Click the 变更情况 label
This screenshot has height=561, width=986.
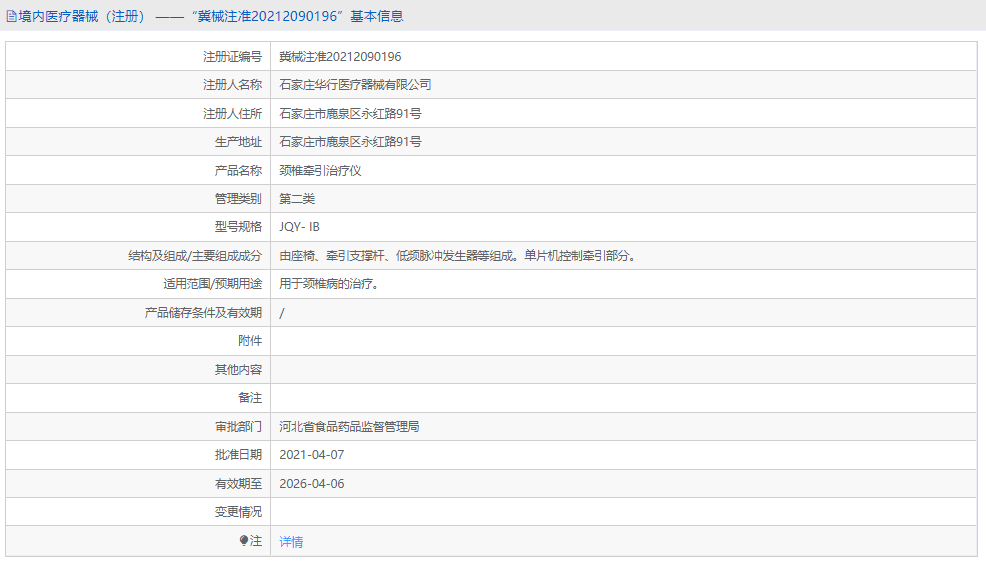click(x=238, y=512)
